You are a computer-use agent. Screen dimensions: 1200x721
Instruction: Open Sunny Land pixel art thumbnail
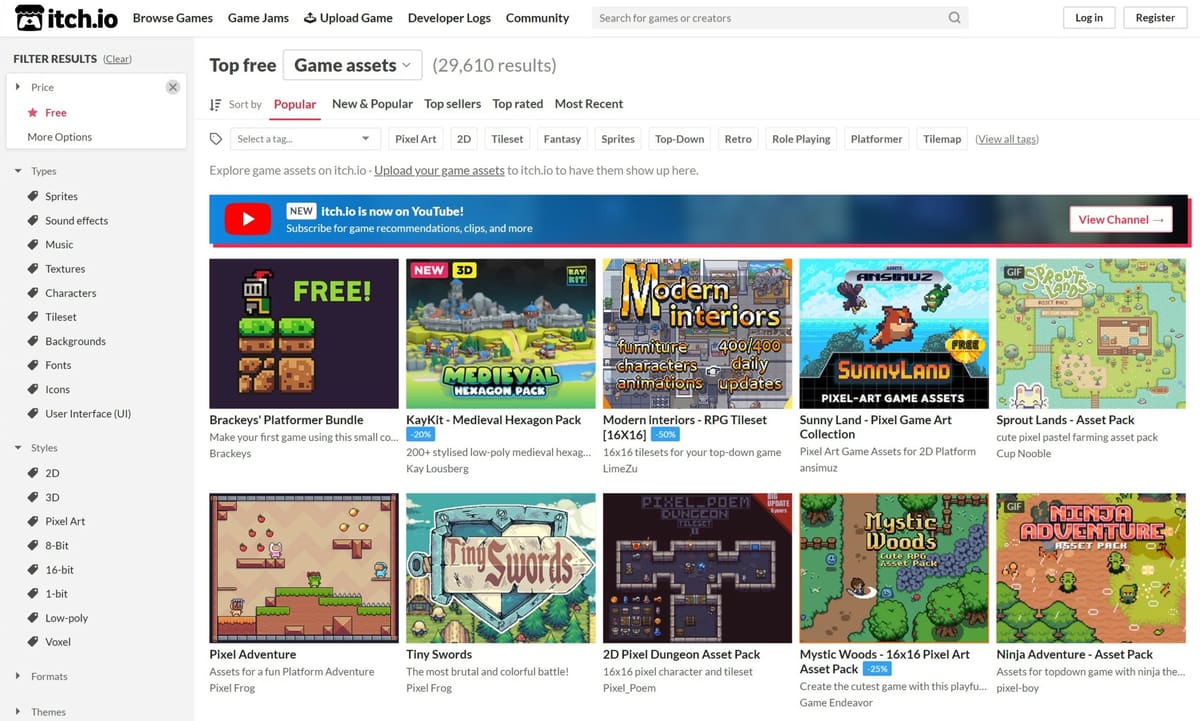[895, 334]
